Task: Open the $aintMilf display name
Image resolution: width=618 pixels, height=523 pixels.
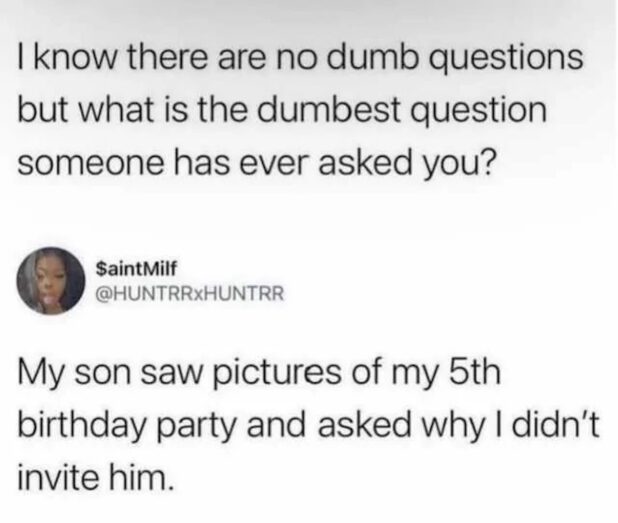Action: 137,269
